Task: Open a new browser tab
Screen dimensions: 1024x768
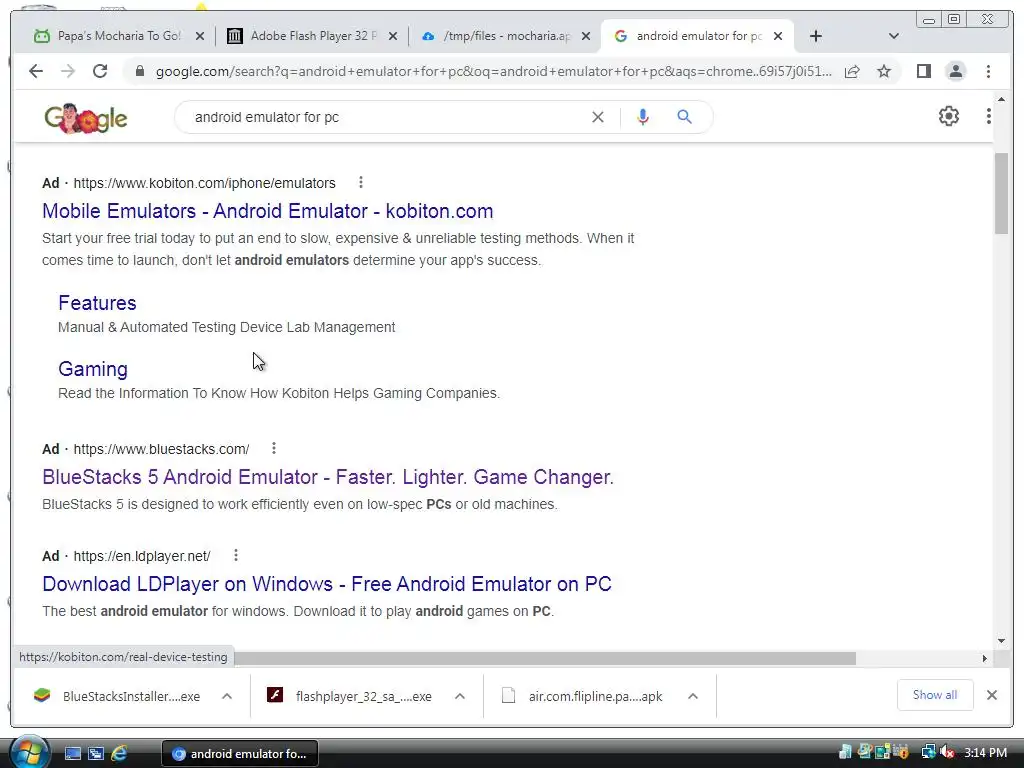Action: pos(815,36)
